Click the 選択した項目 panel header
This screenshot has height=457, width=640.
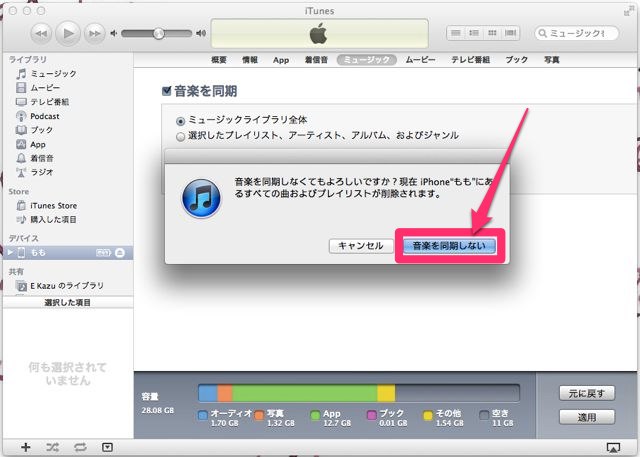click(68, 303)
